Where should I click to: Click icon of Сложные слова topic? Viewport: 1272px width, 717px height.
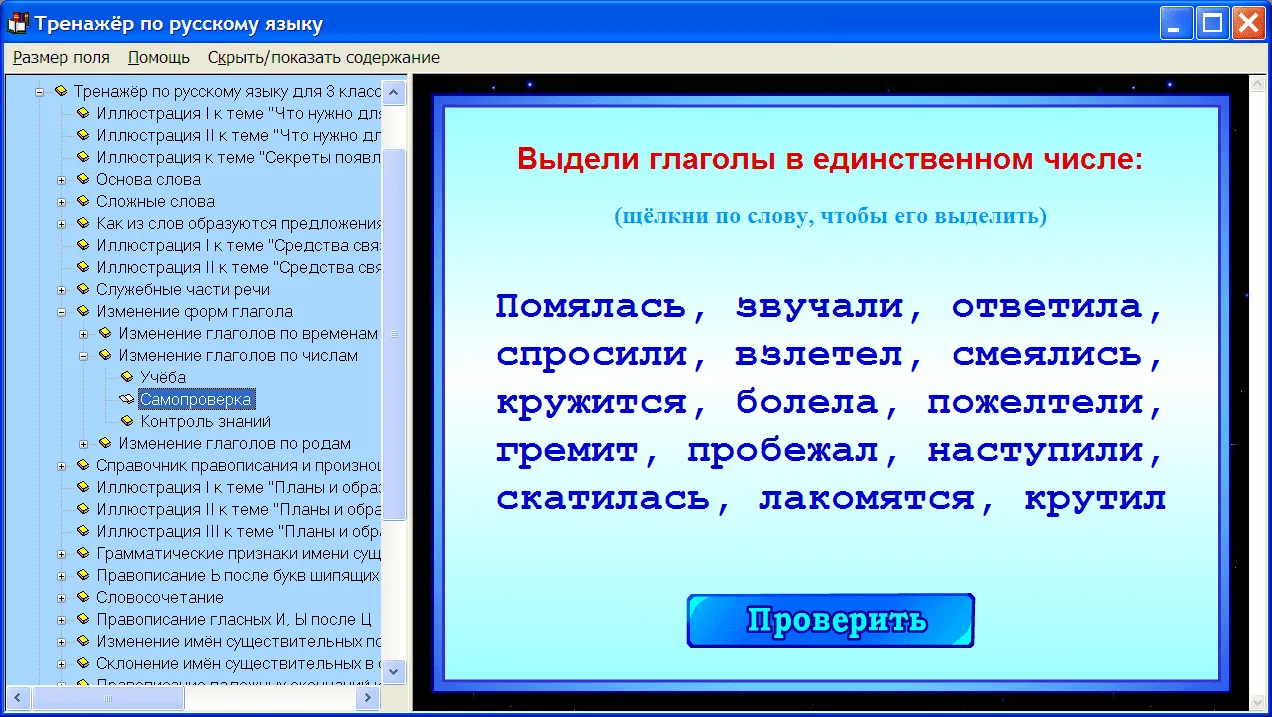[82, 201]
